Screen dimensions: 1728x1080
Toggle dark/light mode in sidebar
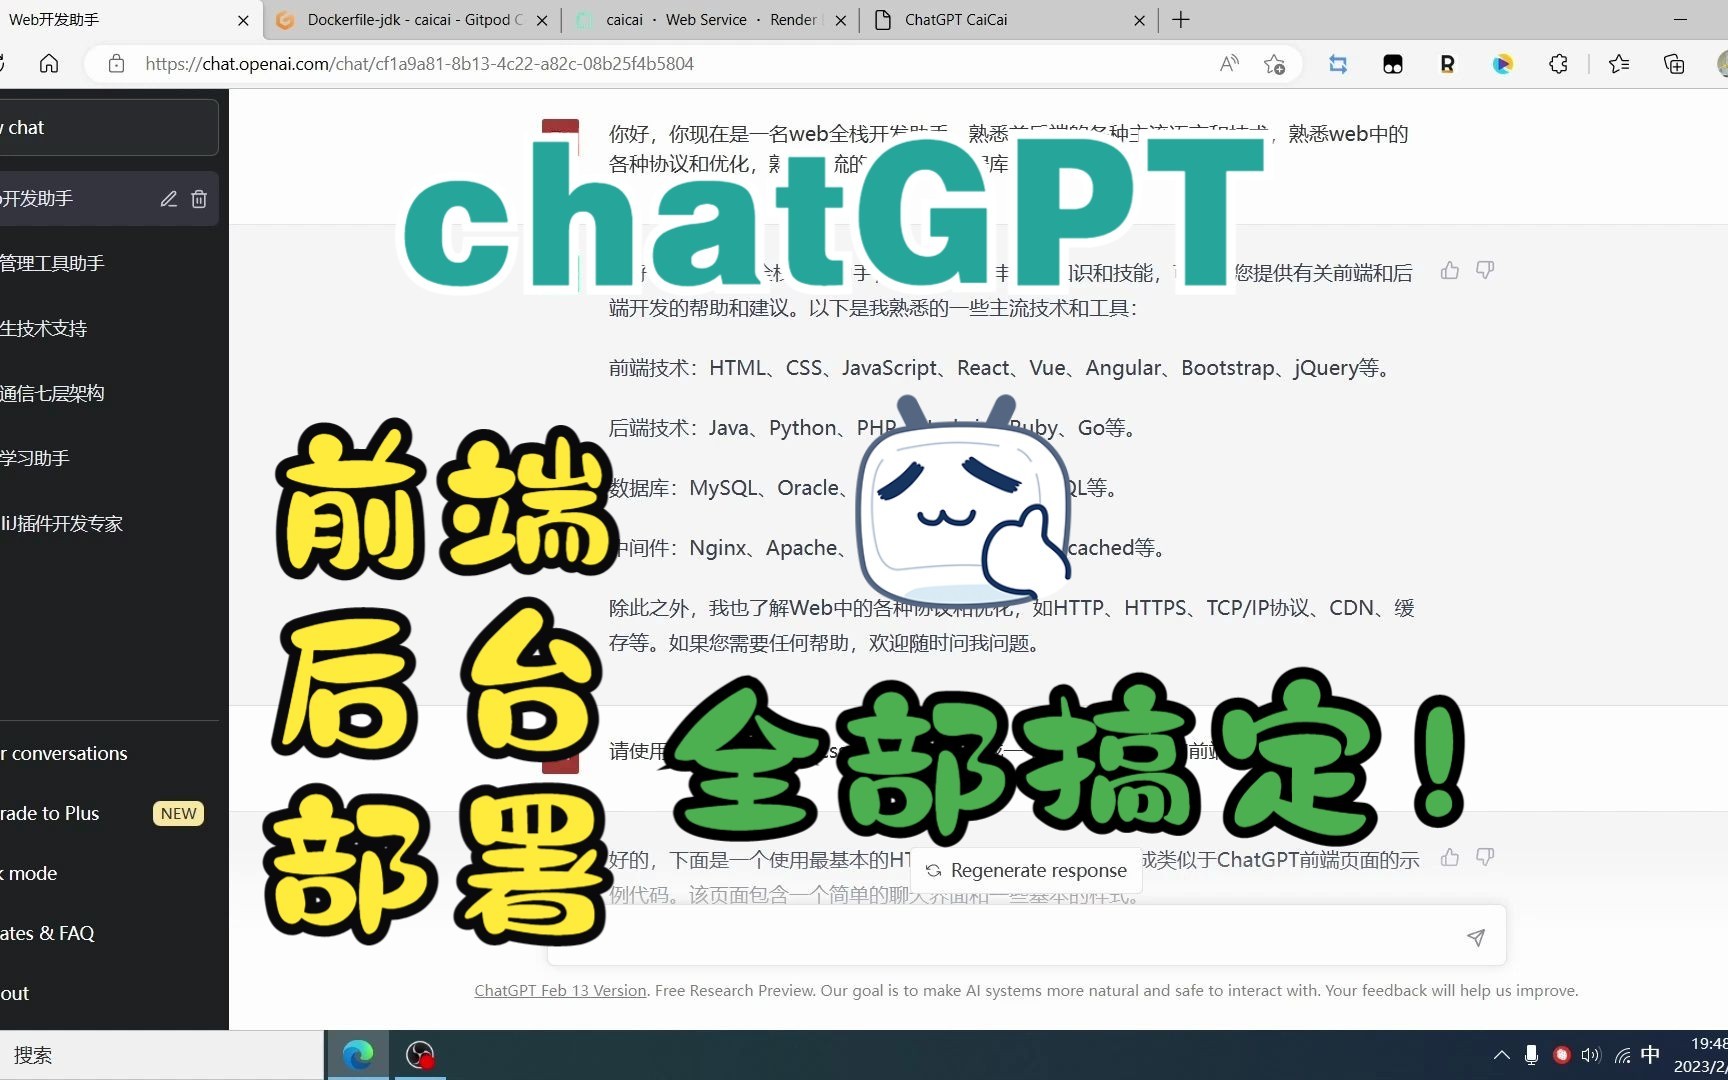click(x=108, y=873)
